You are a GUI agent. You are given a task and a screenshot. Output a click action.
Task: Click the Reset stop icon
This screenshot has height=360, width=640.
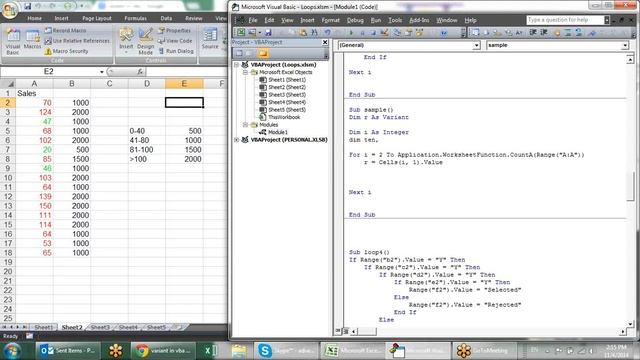click(x=373, y=33)
